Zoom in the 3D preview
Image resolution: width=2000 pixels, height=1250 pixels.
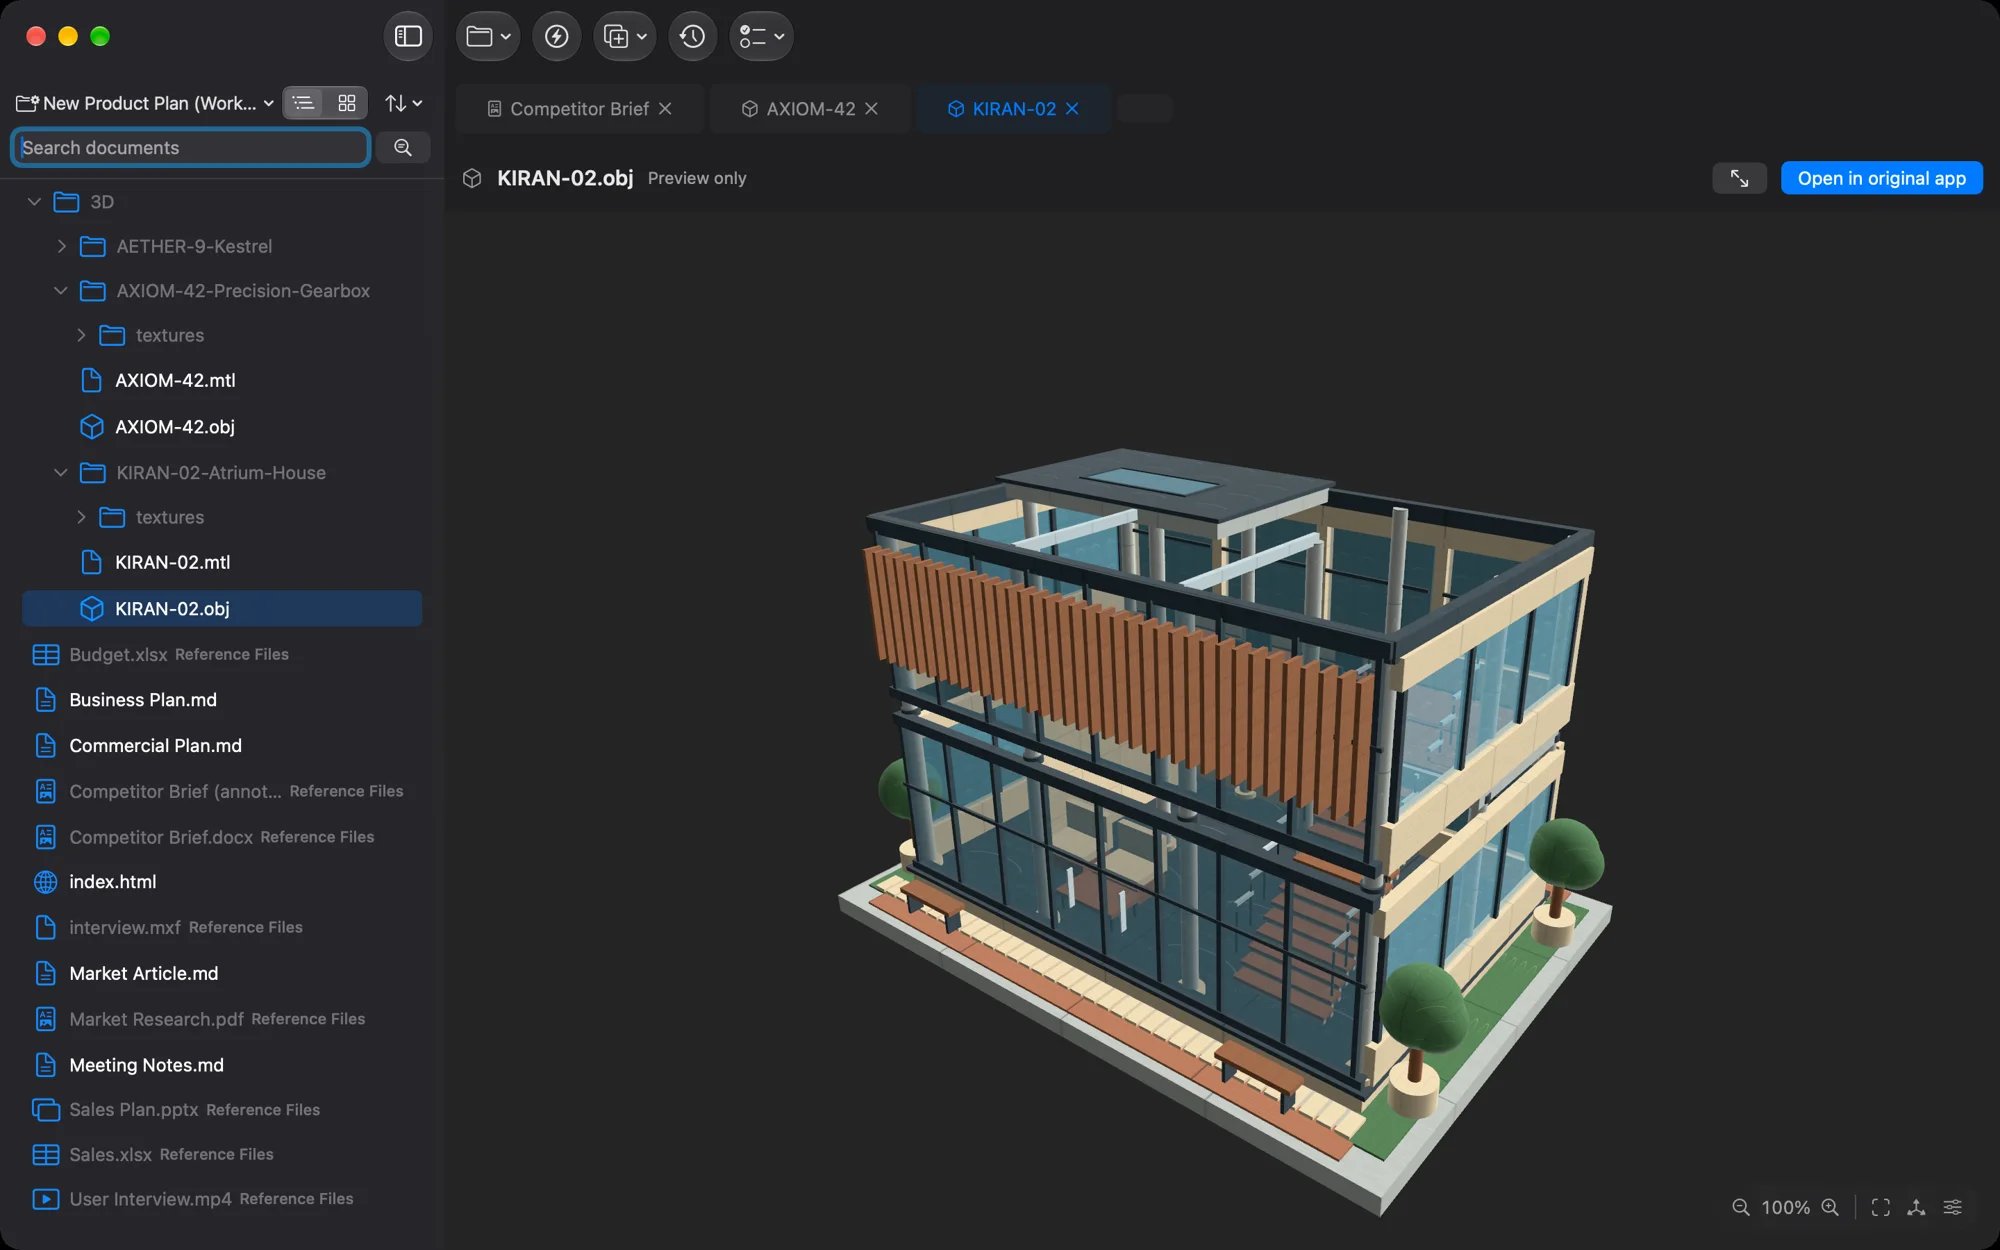[x=1830, y=1207]
